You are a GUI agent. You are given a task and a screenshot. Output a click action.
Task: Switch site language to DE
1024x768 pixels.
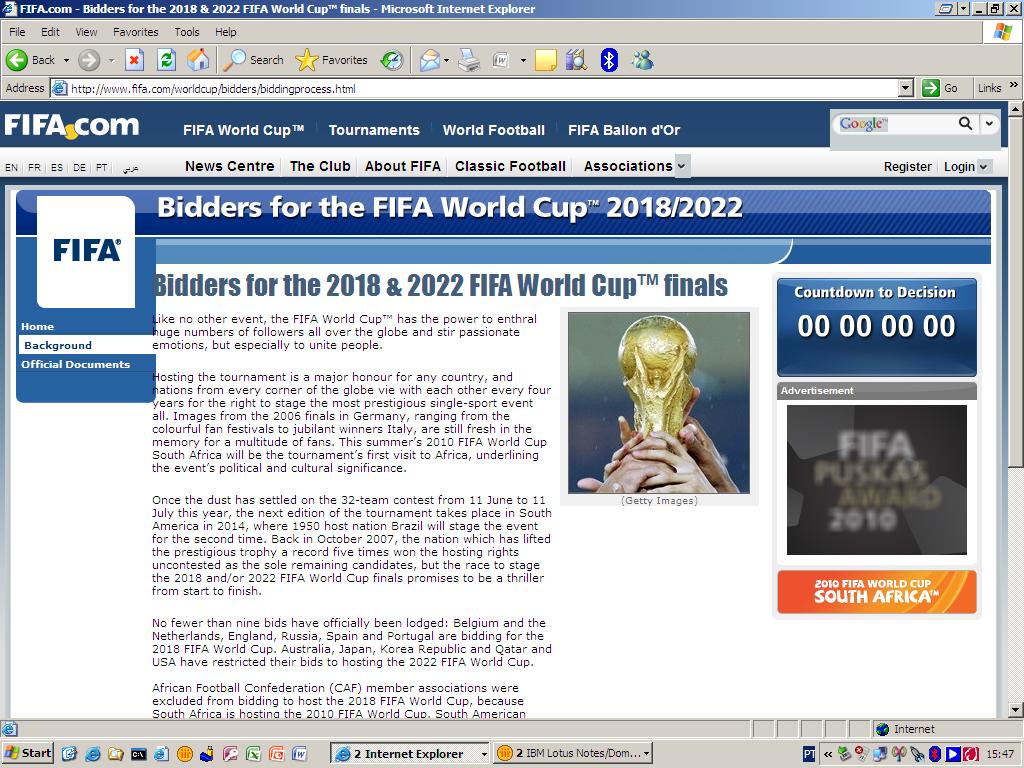coord(79,167)
